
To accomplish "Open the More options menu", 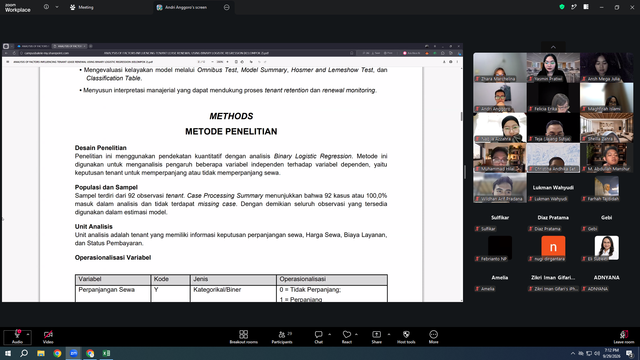I will (x=433, y=337).
